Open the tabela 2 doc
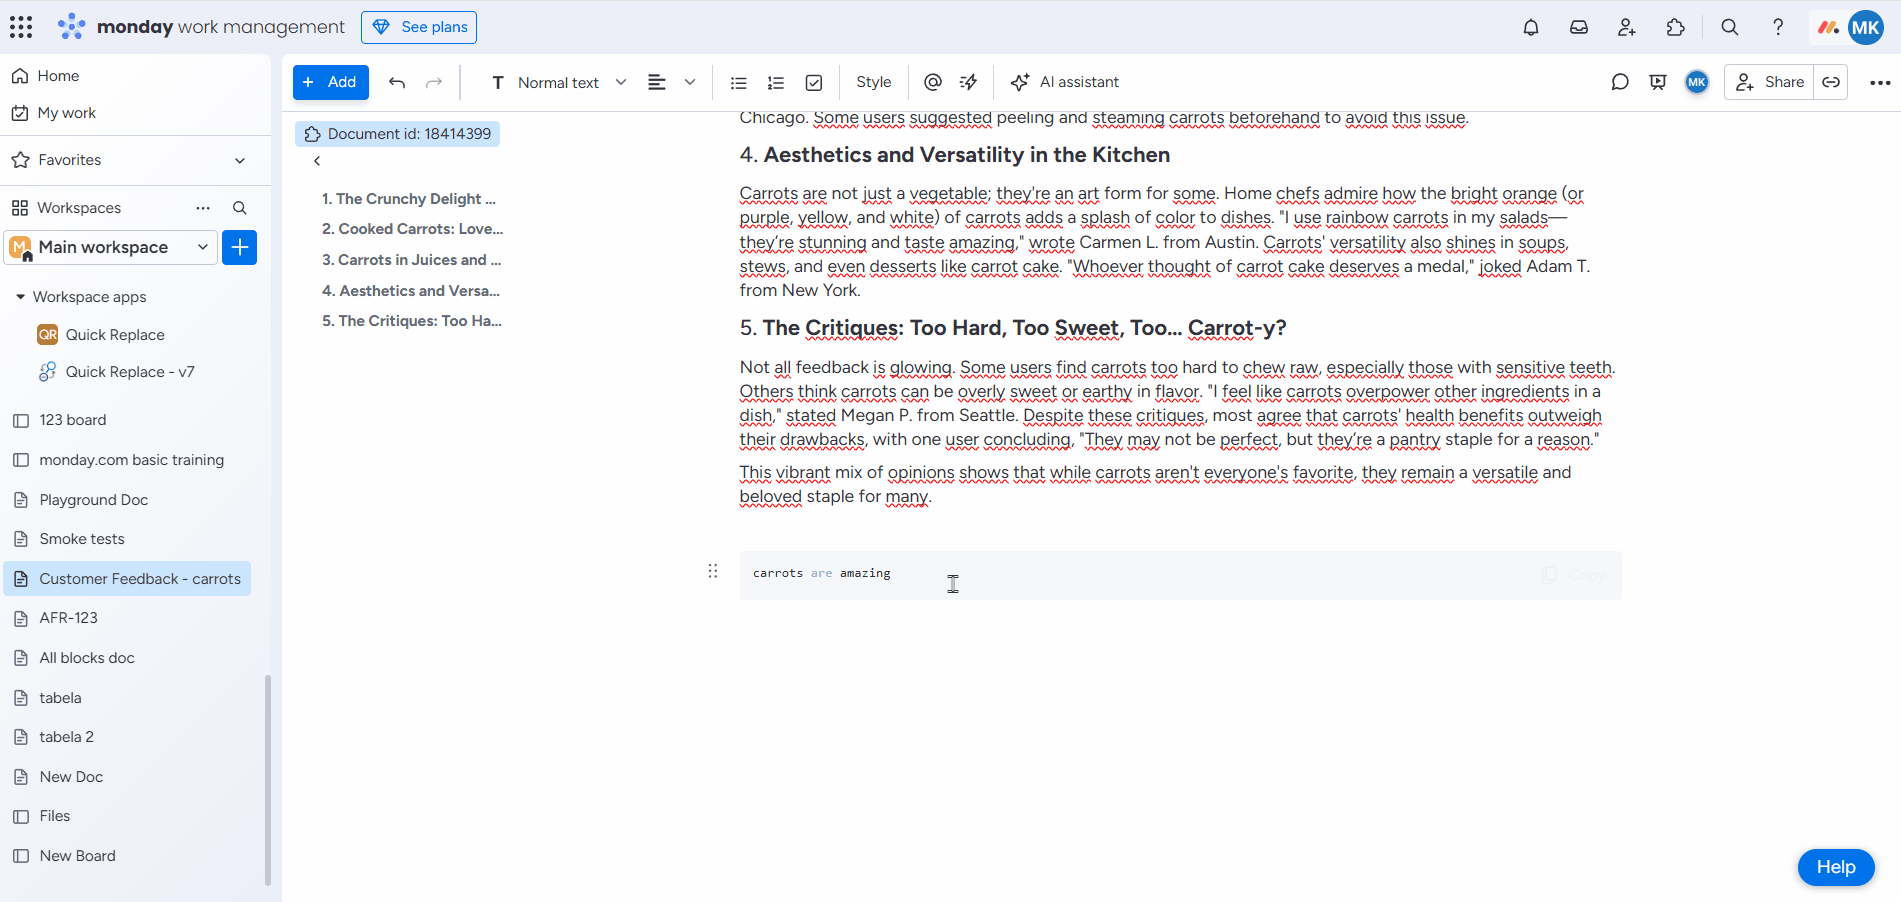Screen dimensions: 1901x902 pyautogui.click(x=66, y=737)
